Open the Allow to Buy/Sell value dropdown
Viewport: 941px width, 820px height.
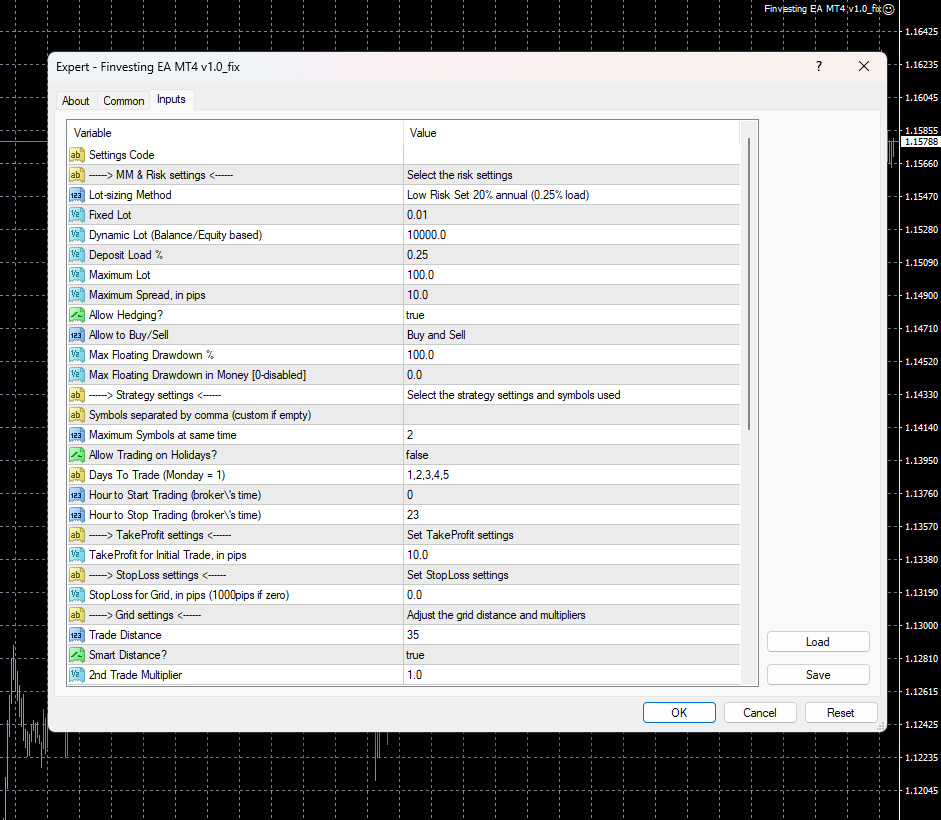pos(572,335)
